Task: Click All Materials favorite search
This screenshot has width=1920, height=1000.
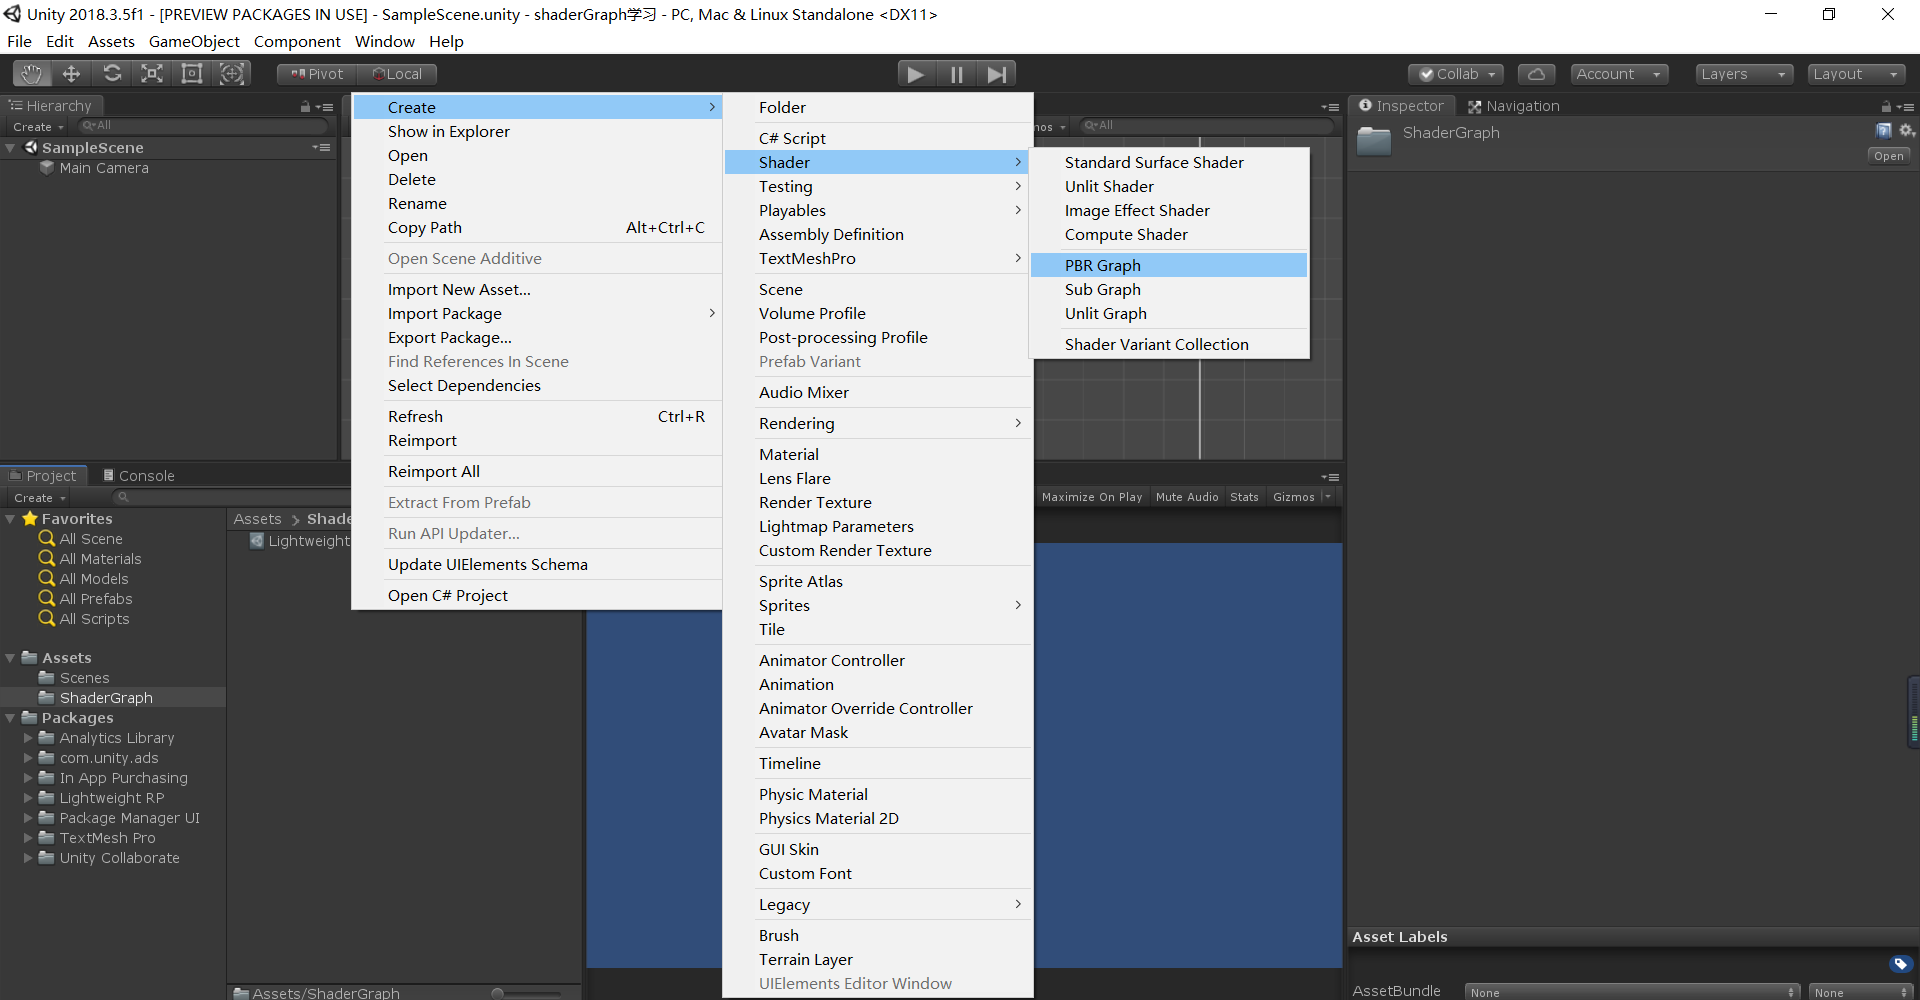Action: point(100,559)
